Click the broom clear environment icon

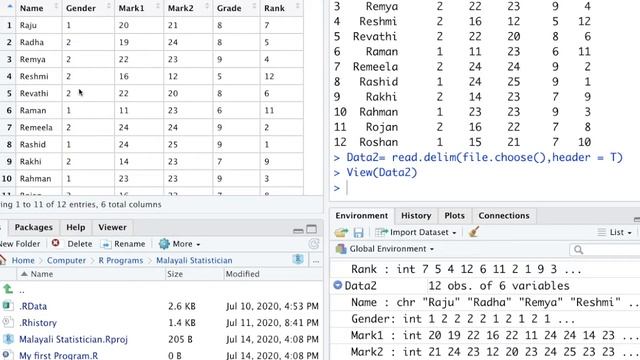click(x=473, y=232)
